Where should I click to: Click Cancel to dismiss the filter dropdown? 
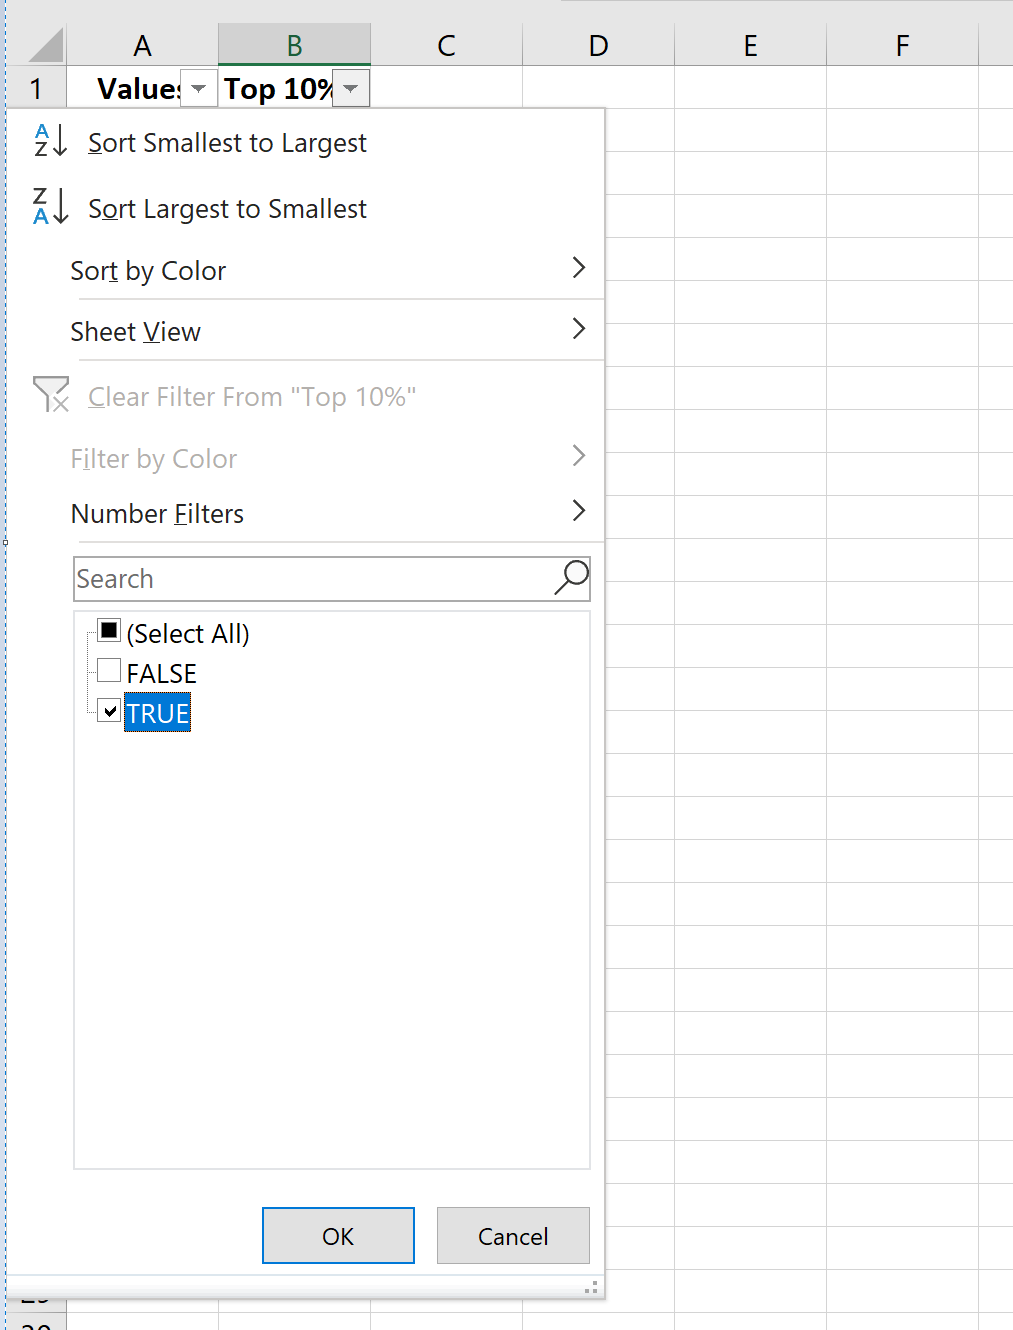(x=513, y=1235)
